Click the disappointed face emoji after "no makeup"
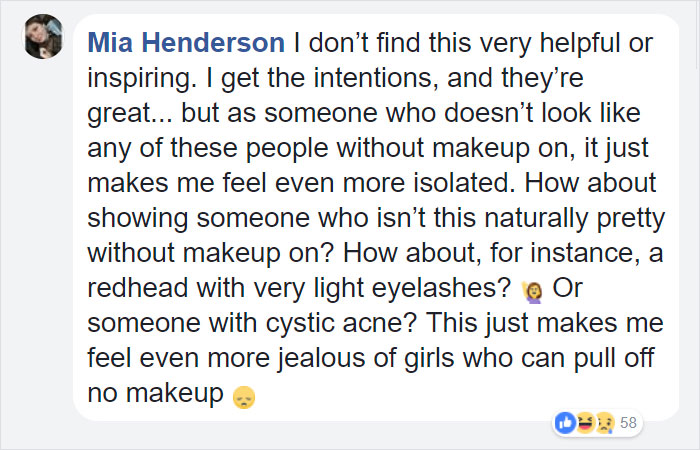The width and height of the screenshot is (700, 450). pyautogui.click(x=242, y=398)
